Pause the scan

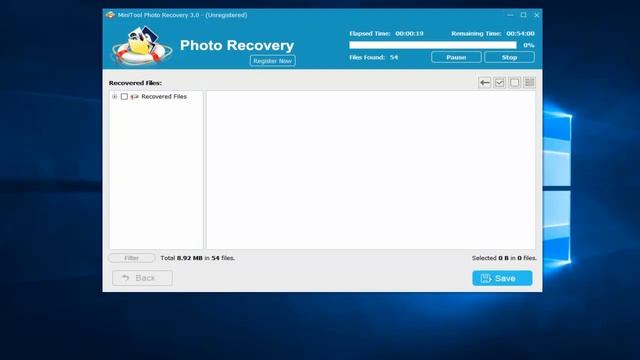456,58
